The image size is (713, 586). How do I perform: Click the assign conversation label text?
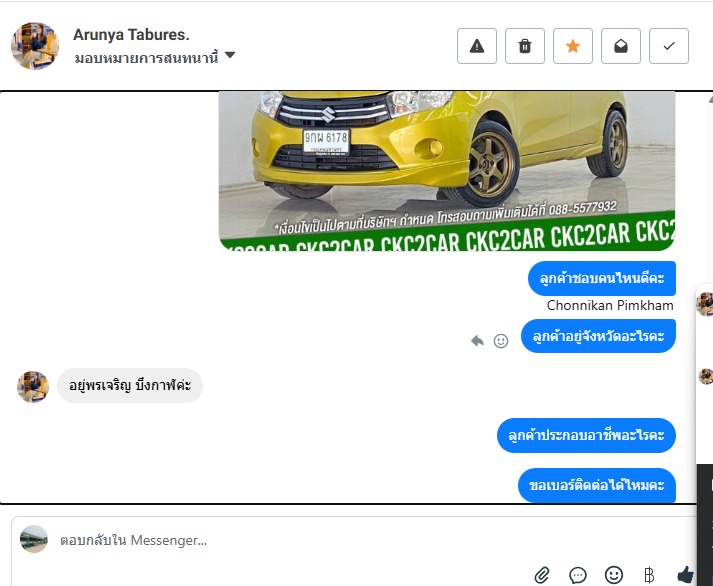tap(146, 58)
